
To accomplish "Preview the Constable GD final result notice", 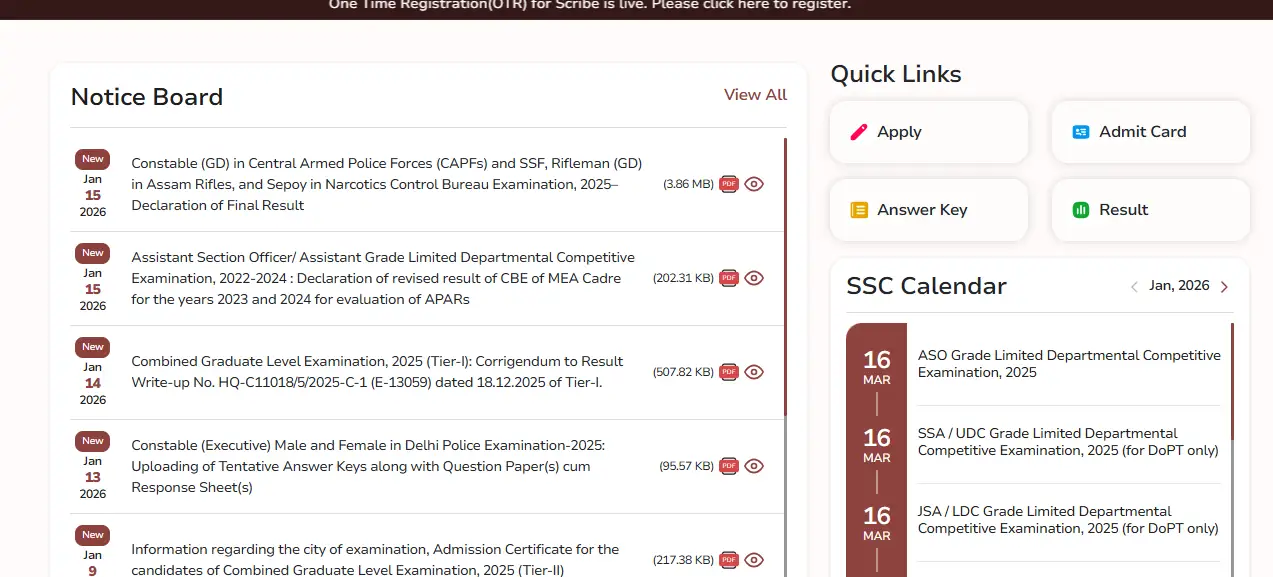I will pos(754,184).
